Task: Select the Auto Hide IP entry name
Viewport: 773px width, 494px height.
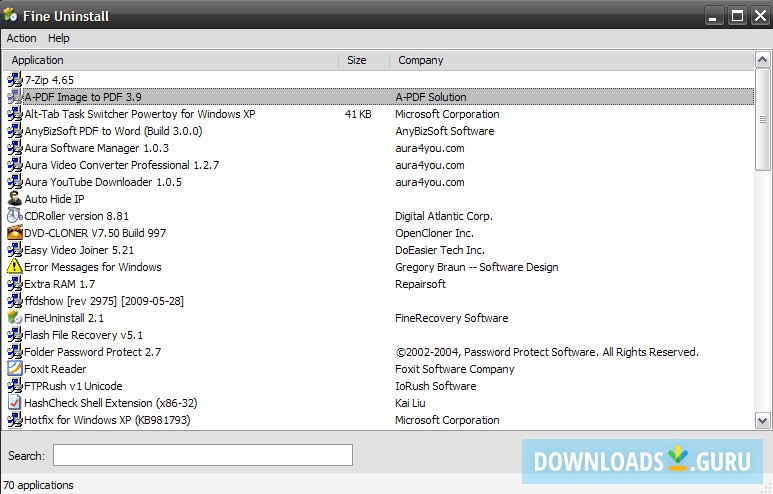Action: 54,199
